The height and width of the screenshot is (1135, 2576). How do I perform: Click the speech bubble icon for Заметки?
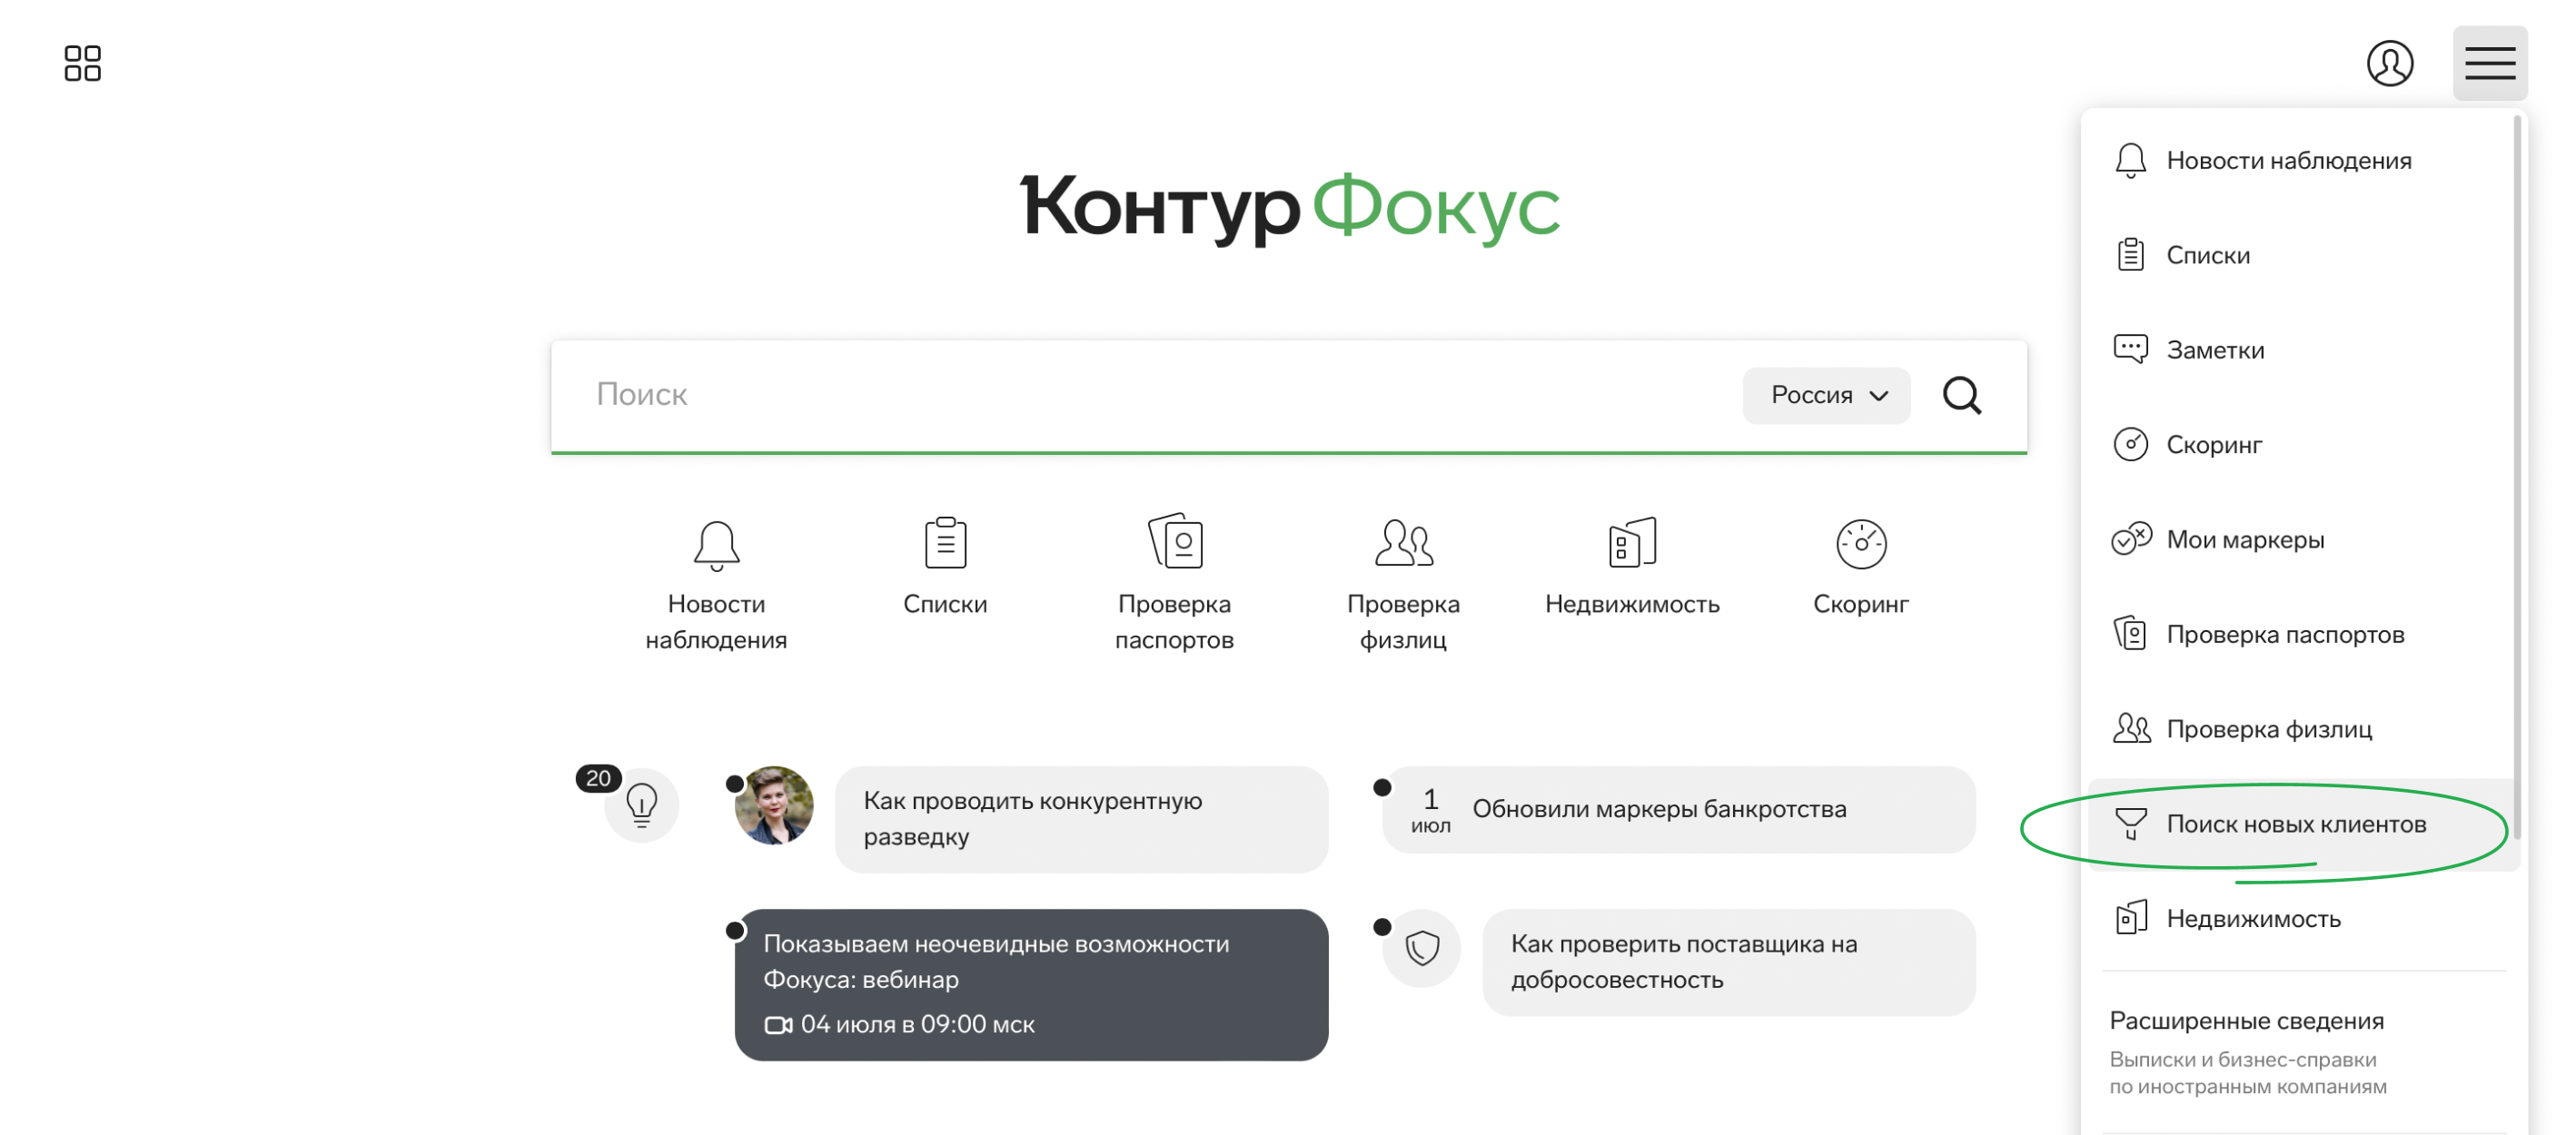[2129, 349]
